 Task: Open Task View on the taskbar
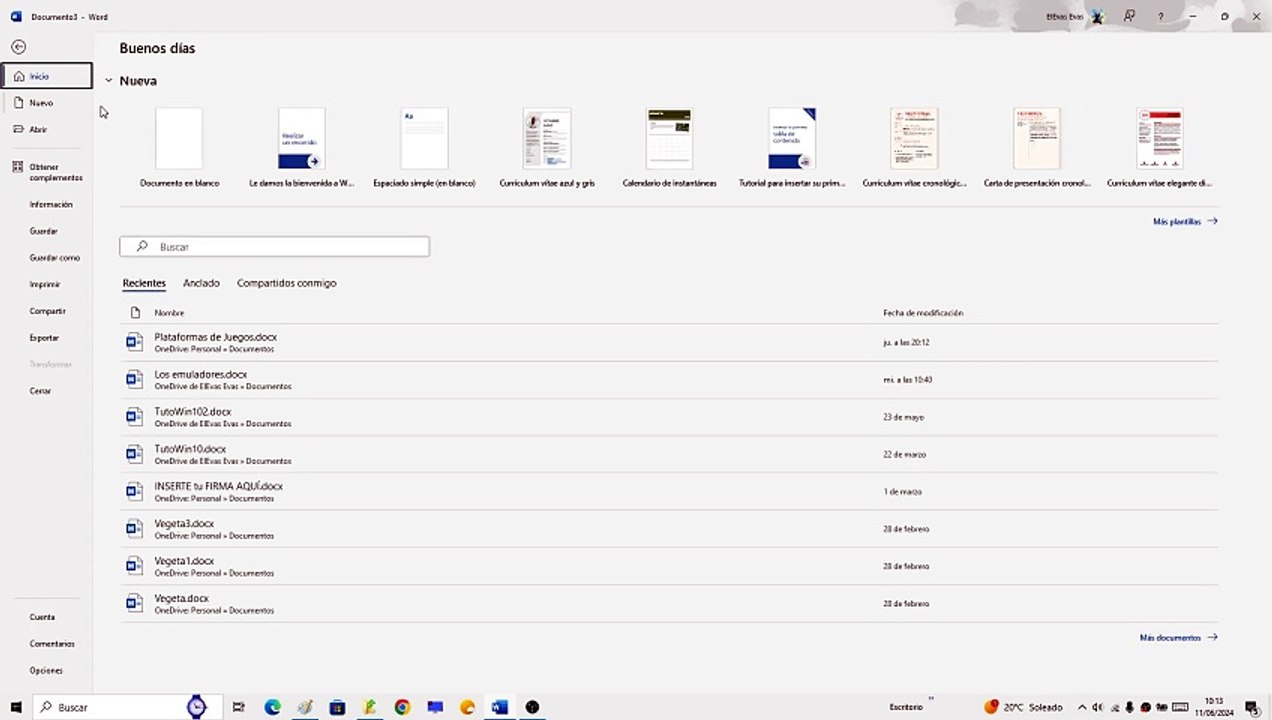[x=238, y=707]
